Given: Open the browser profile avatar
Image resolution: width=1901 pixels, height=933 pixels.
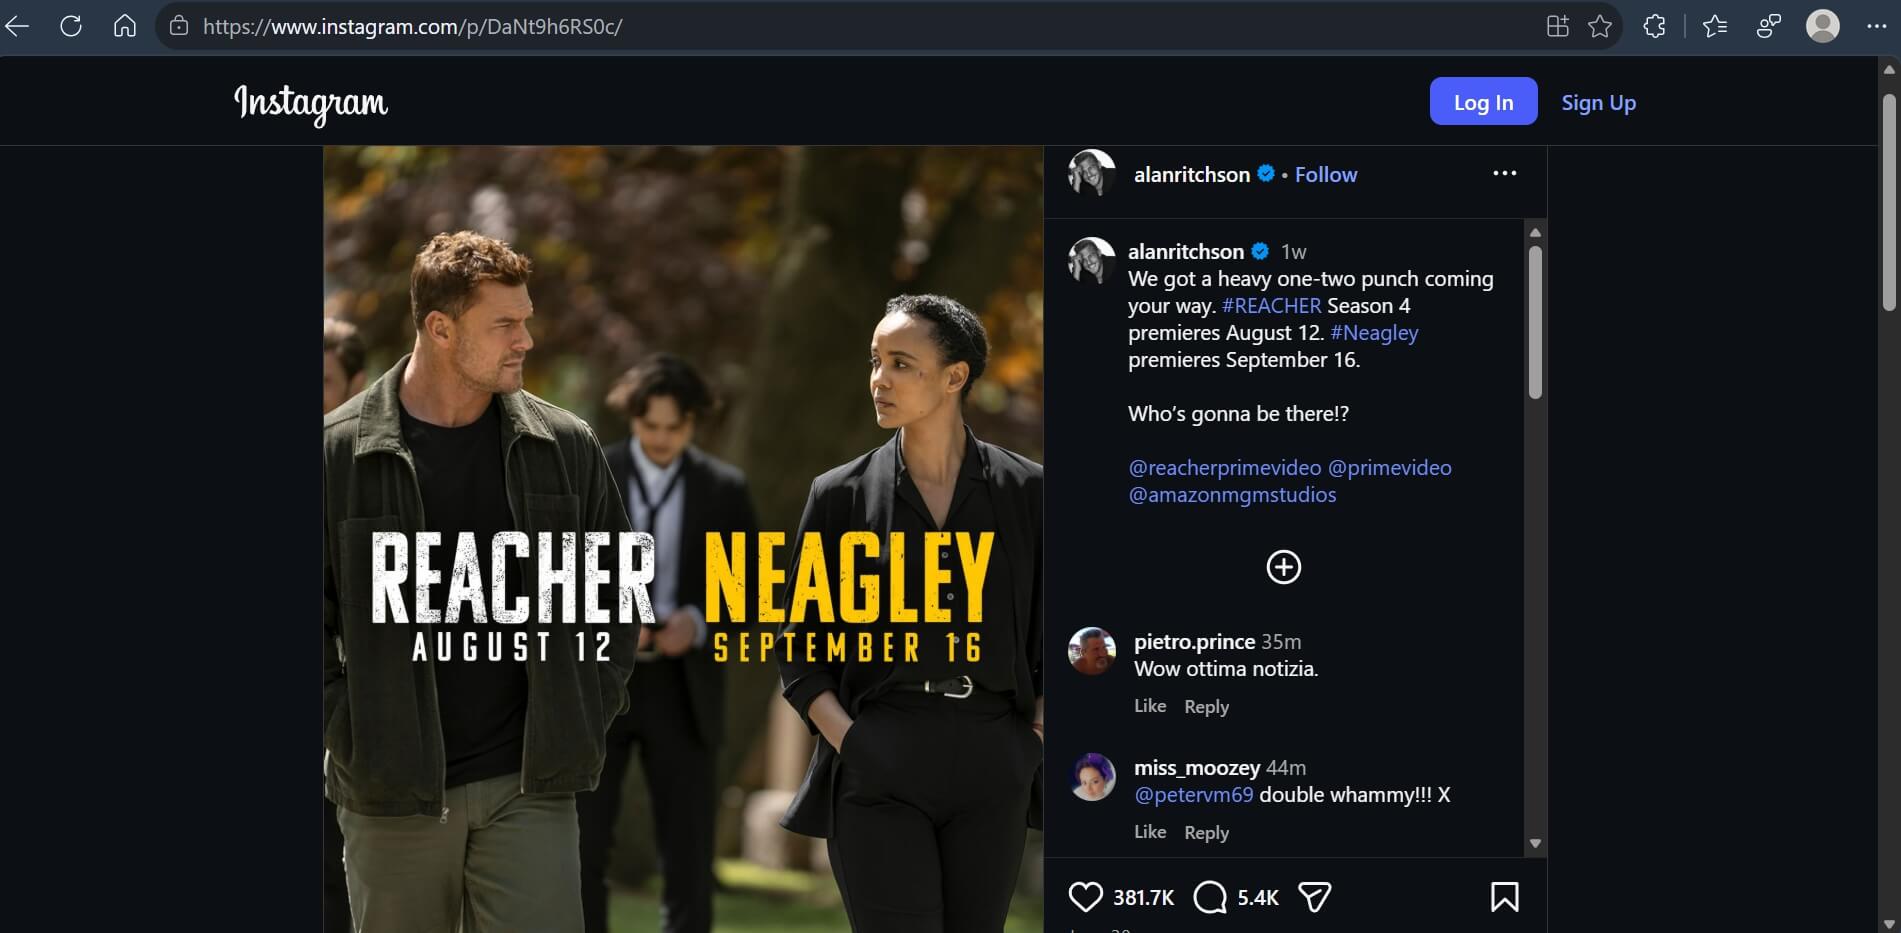Looking at the screenshot, I should pyautogui.click(x=1823, y=26).
